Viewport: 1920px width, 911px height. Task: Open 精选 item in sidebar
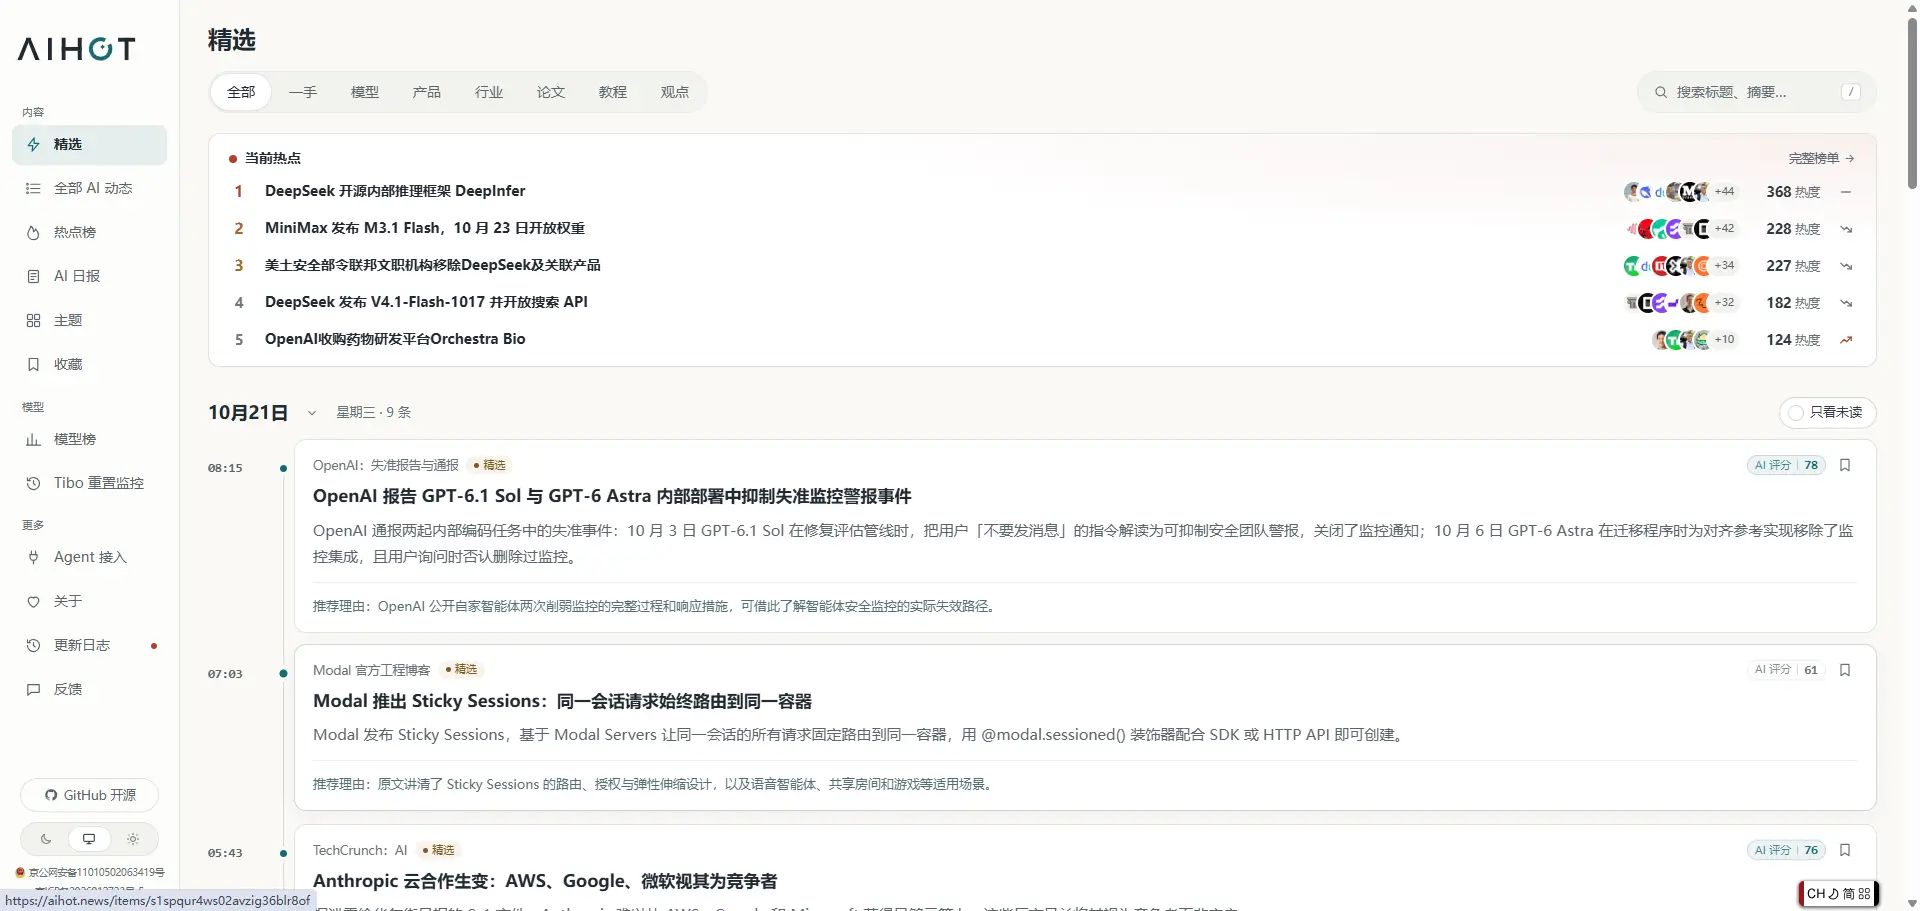pos(89,144)
